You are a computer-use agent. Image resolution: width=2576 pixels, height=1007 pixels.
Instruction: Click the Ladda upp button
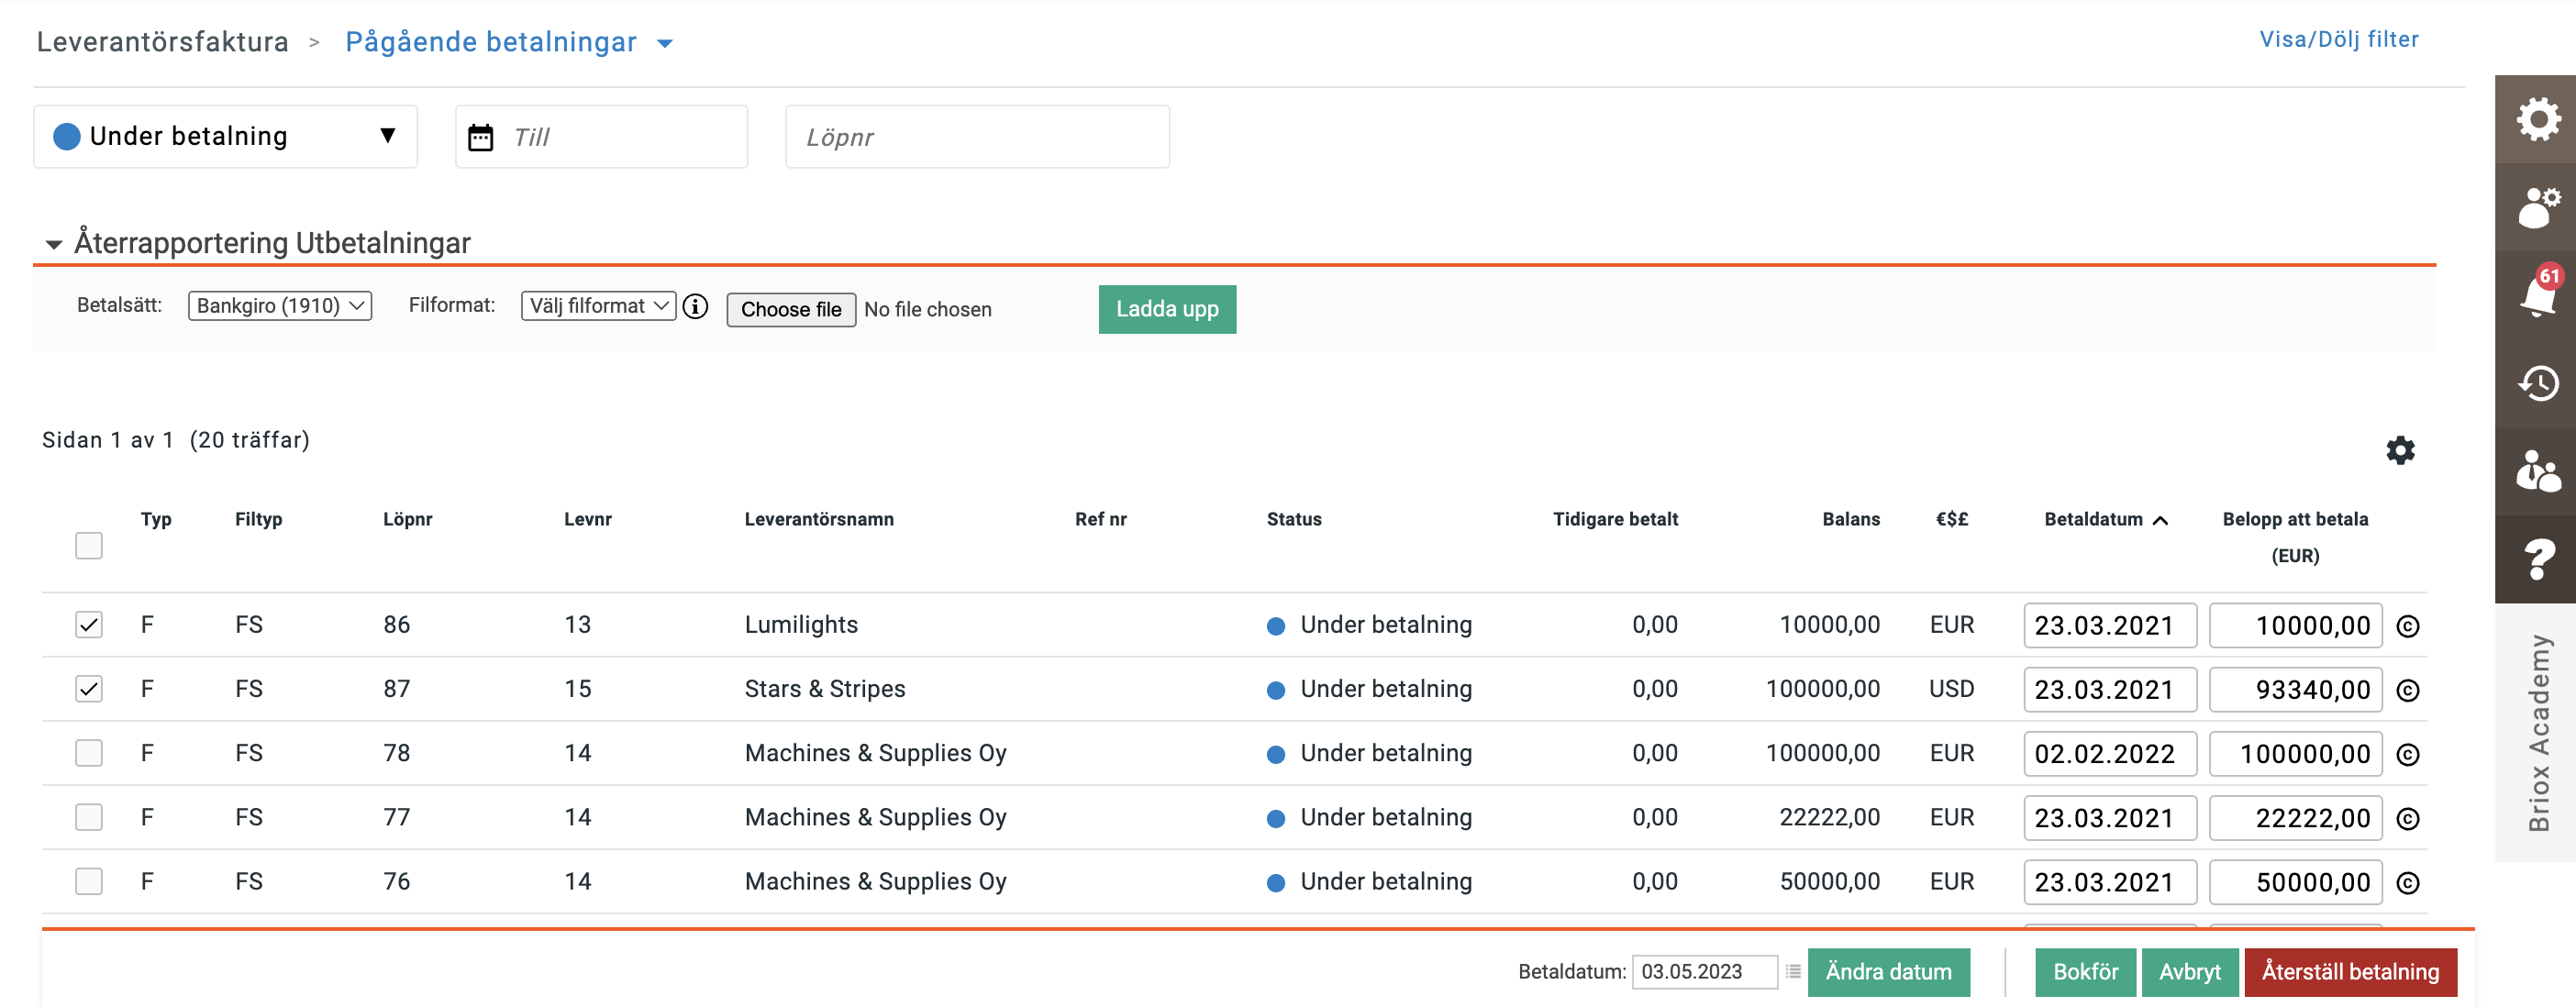pos(1167,309)
